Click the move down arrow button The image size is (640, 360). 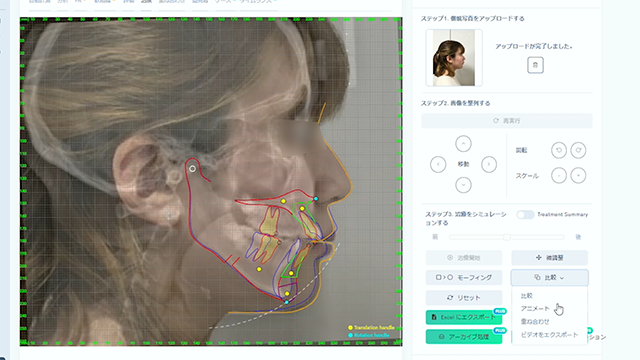click(x=463, y=185)
